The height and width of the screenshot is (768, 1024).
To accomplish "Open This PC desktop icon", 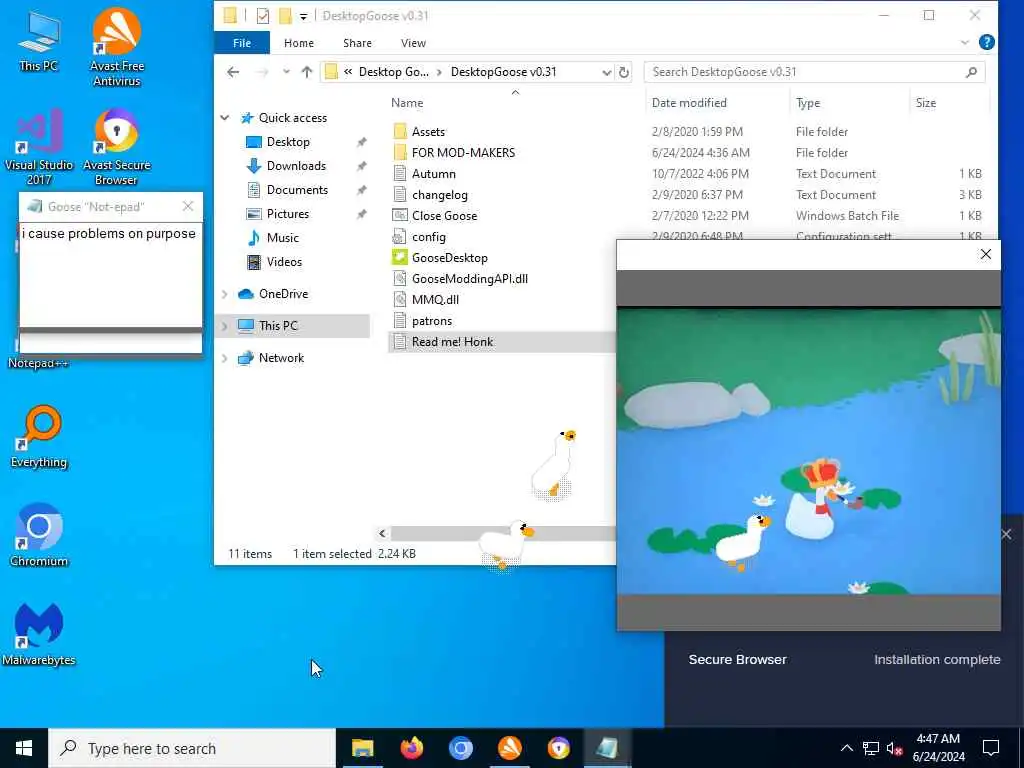I will point(39,42).
